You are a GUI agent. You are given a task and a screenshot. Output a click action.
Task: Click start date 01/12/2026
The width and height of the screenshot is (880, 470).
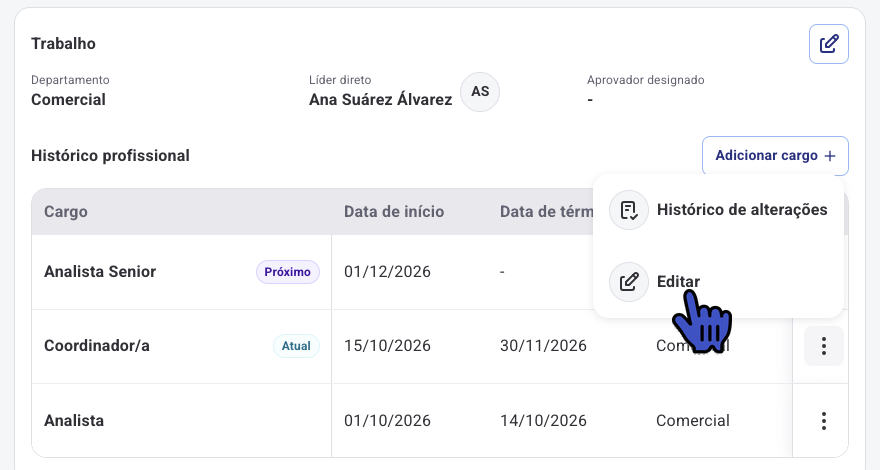pos(387,272)
